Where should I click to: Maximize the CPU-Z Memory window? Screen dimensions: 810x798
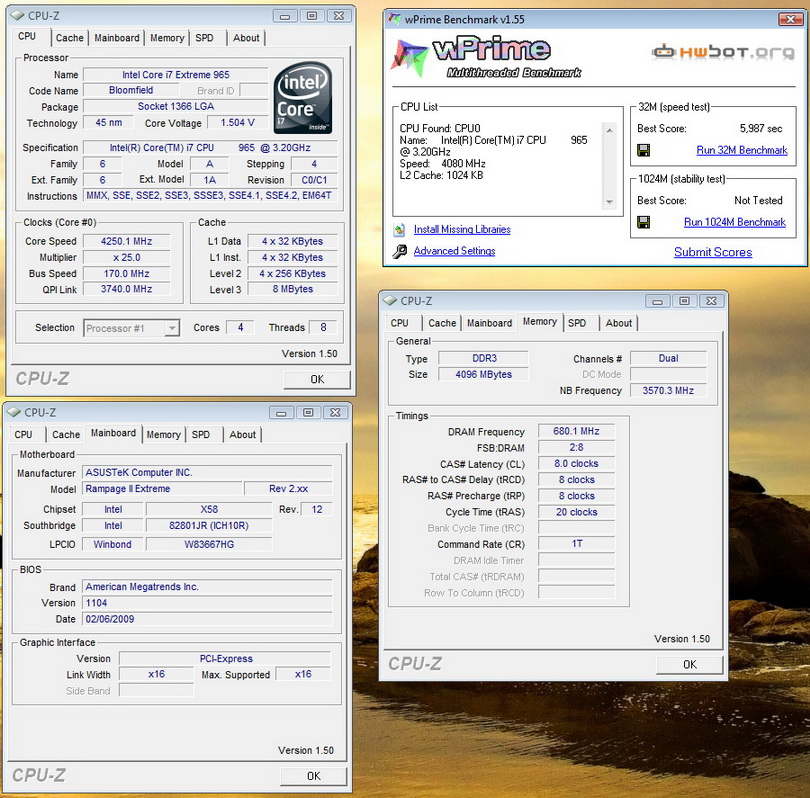(x=684, y=301)
